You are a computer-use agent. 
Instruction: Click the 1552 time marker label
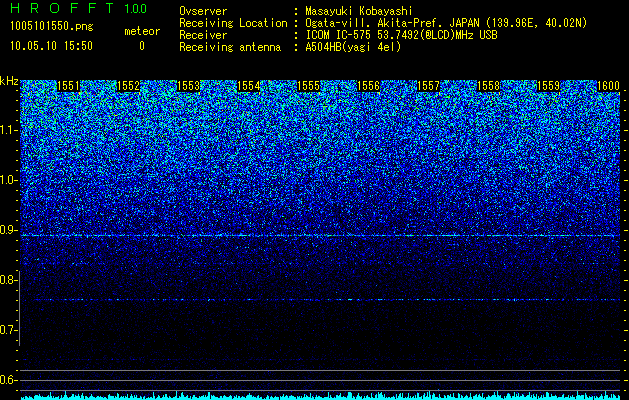pyautogui.click(x=128, y=86)
